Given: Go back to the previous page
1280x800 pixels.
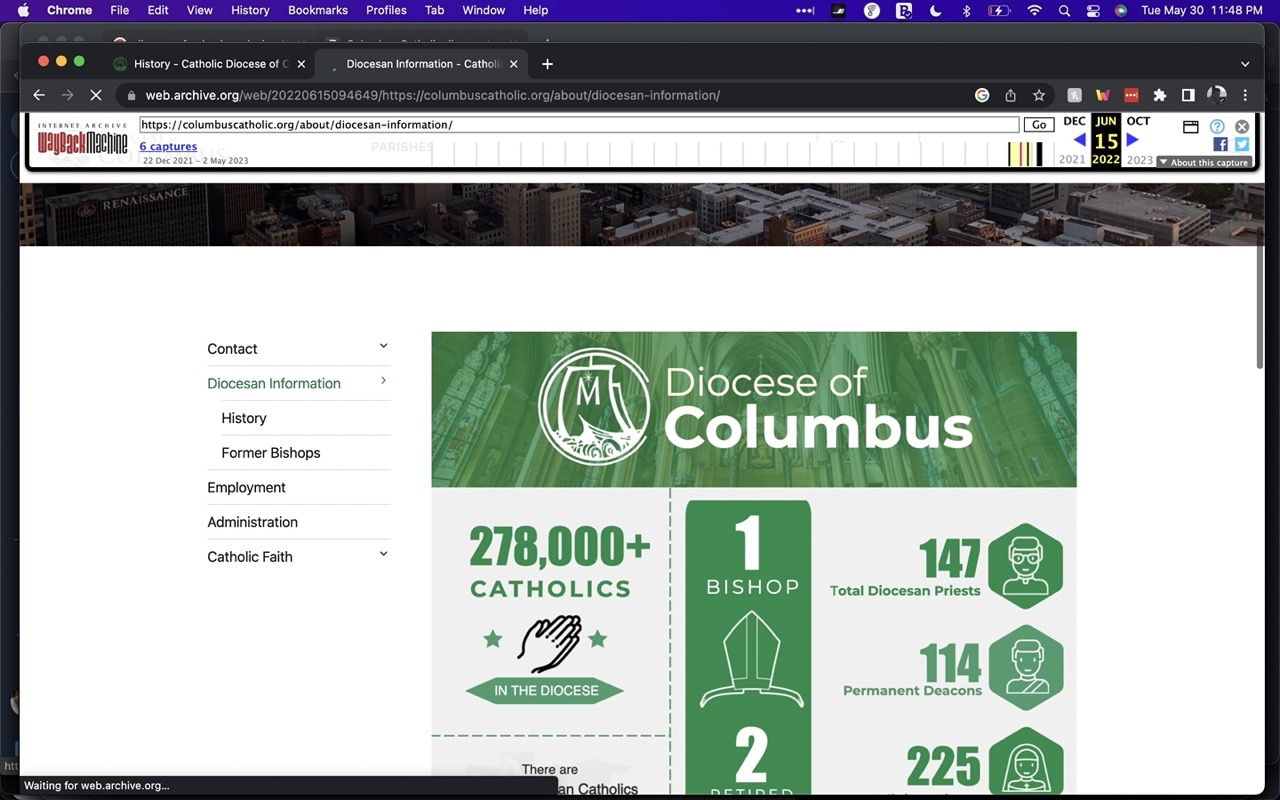Looking at the screenshot, I should pyautogui.click(x=39, y=95).
